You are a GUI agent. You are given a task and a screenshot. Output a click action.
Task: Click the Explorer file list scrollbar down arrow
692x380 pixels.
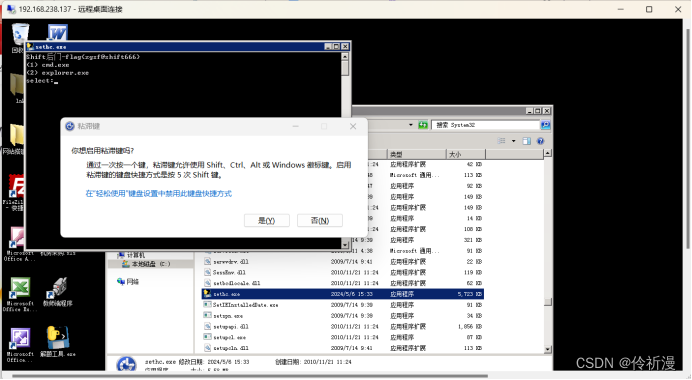point(548,350)
